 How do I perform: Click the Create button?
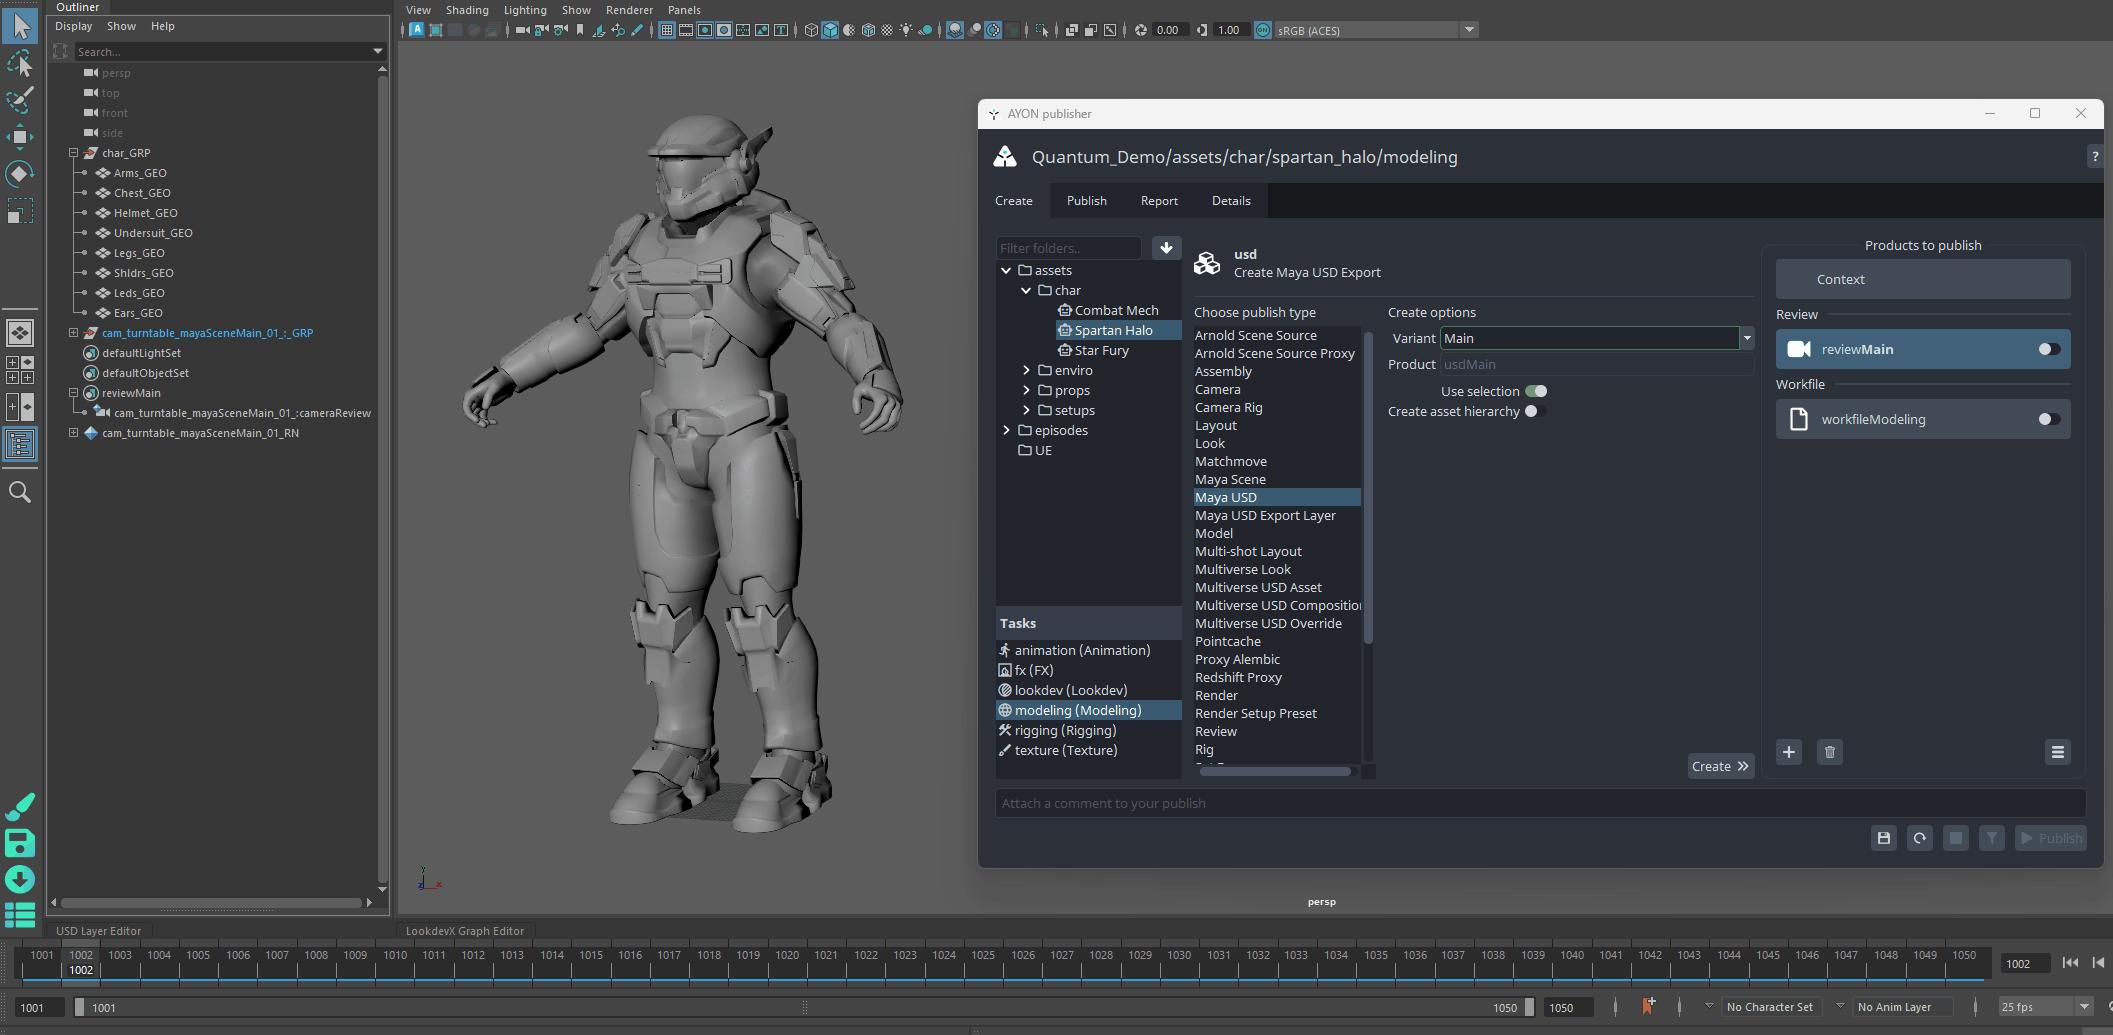tap(1720, 766)
